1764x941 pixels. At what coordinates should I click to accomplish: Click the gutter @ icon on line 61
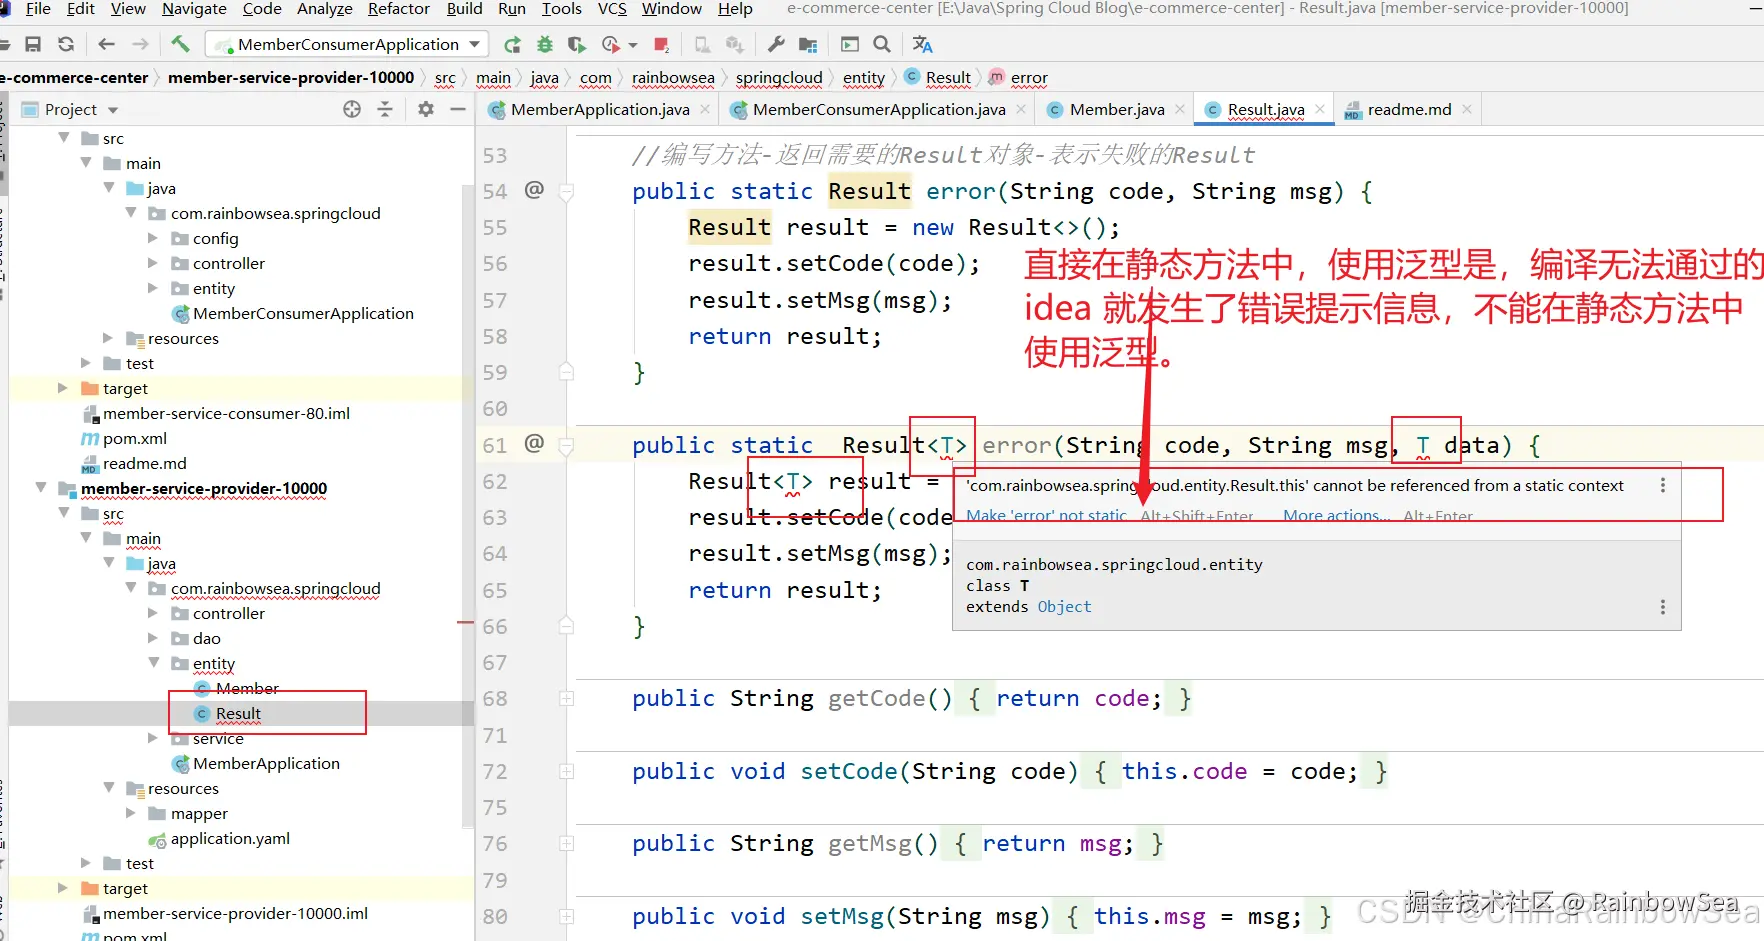(535, 443)
